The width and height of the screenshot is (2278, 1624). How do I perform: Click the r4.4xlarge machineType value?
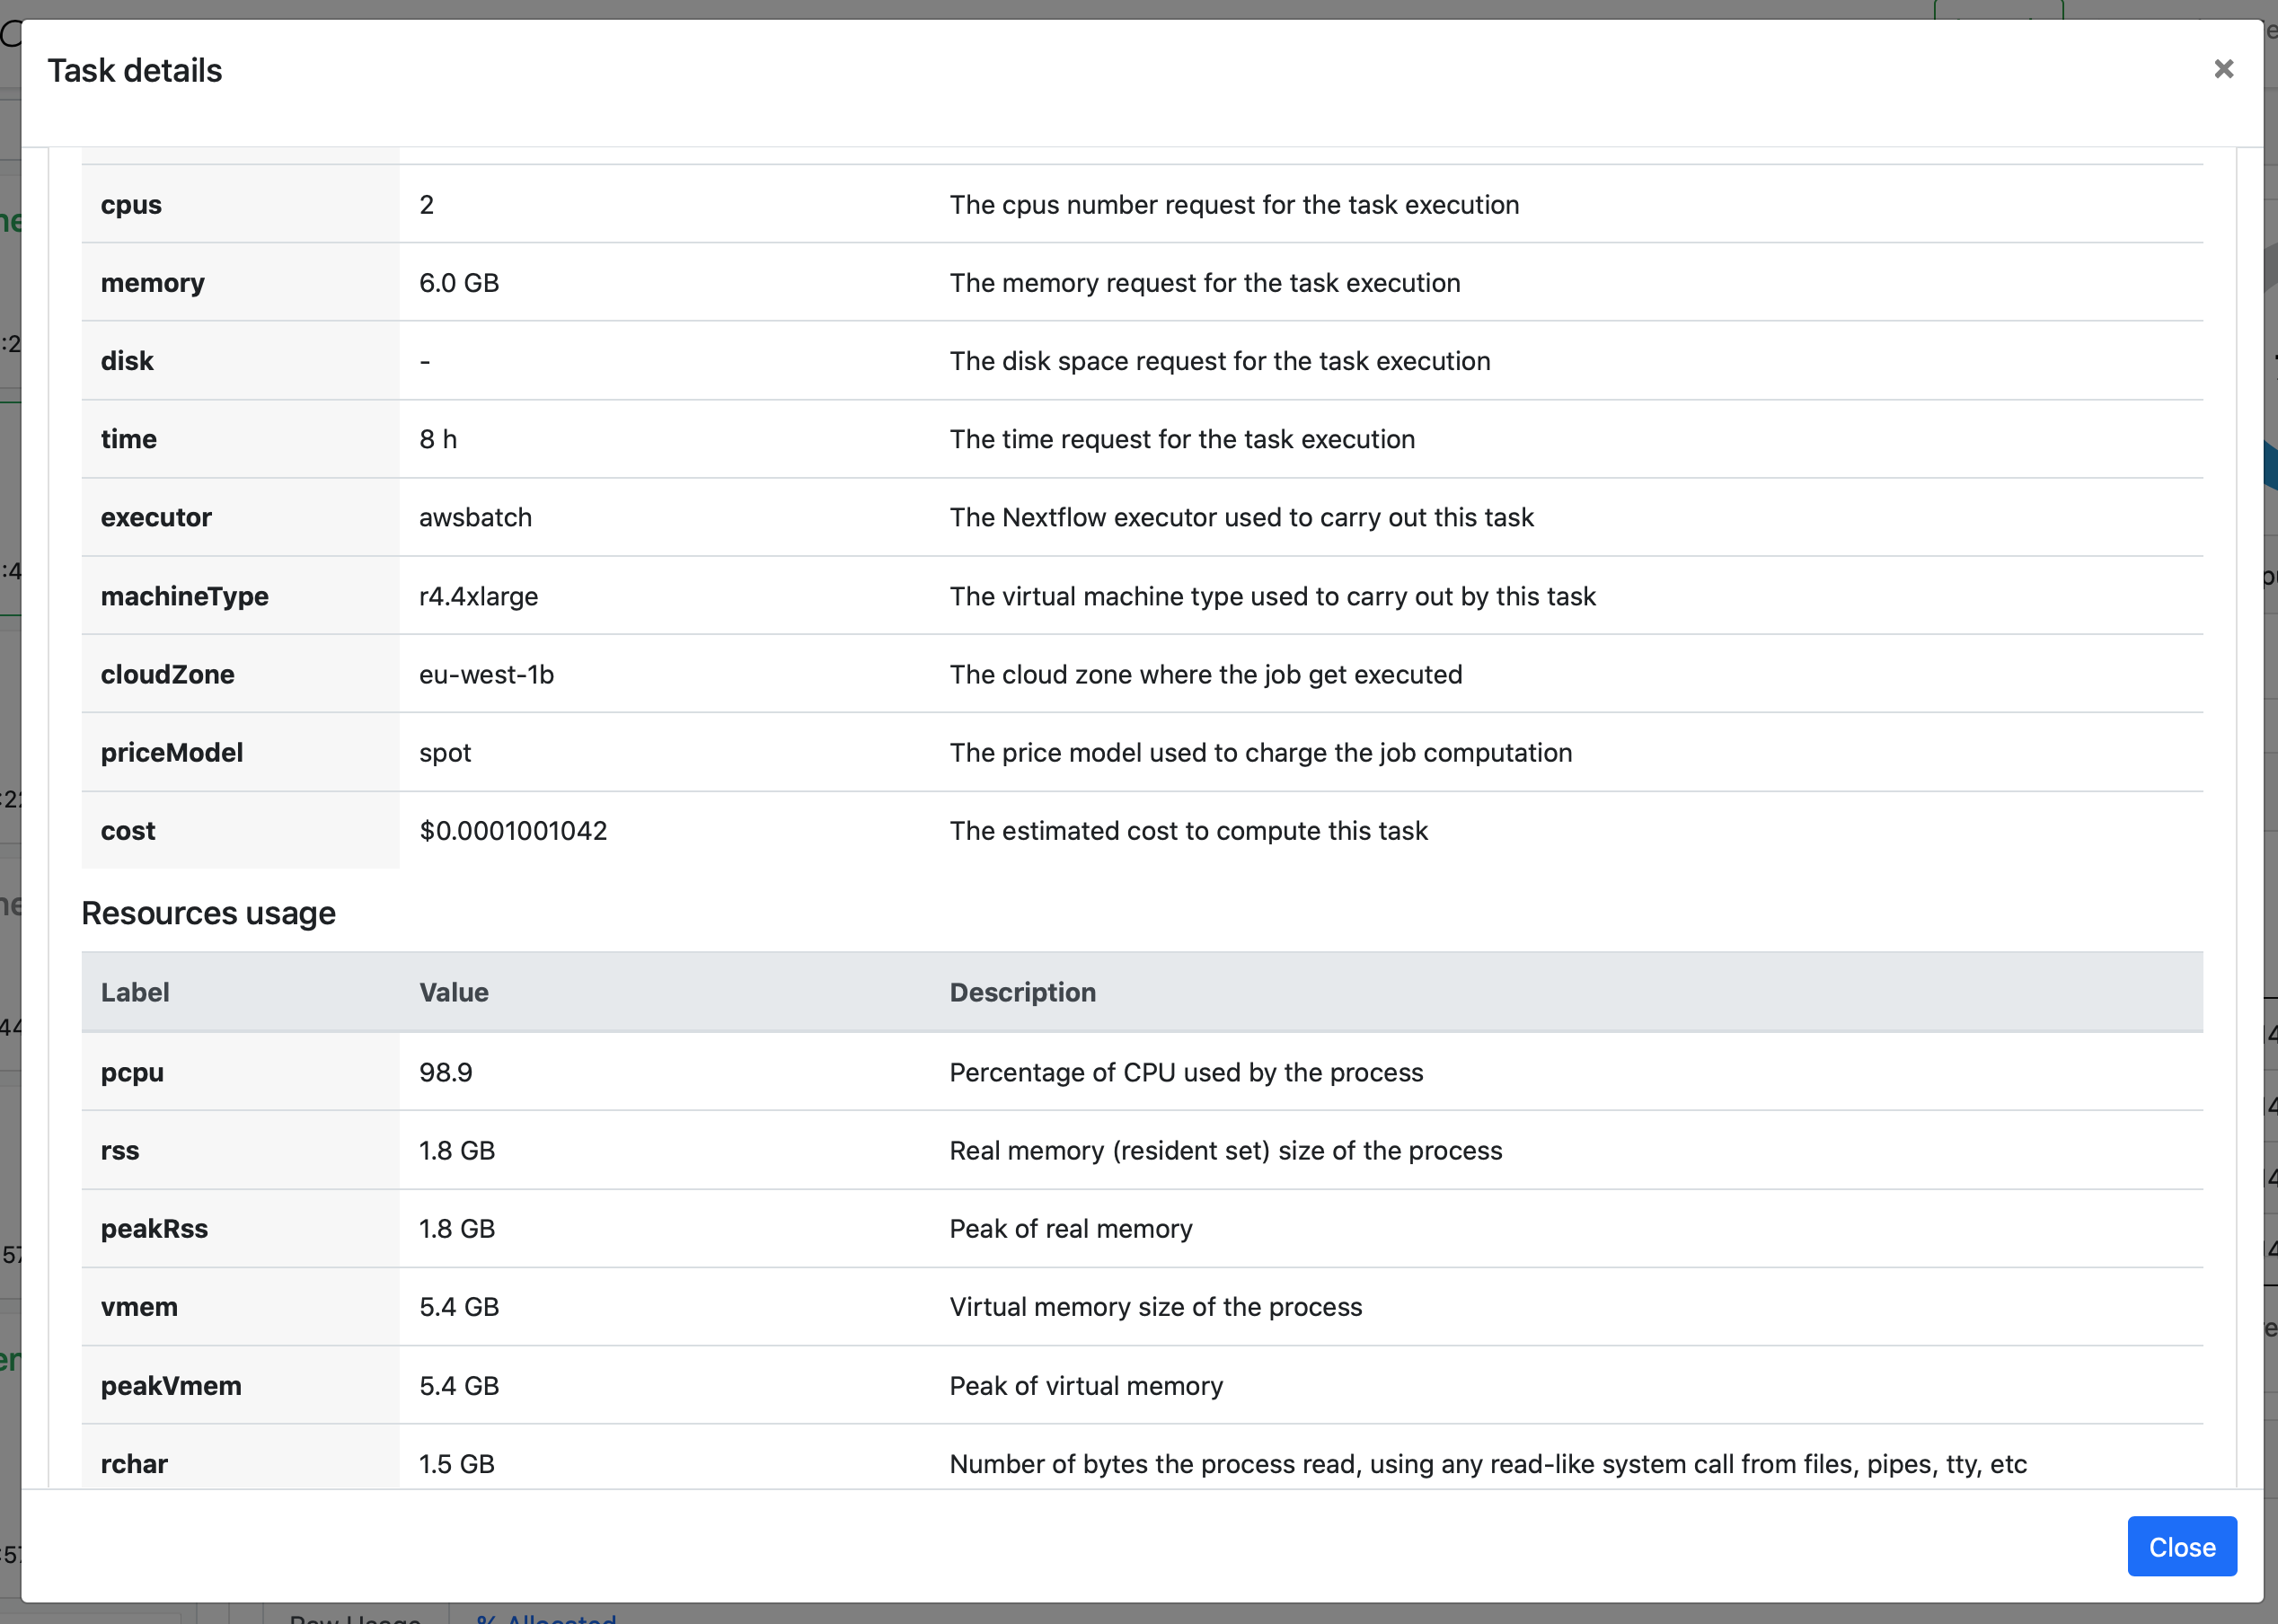478,596
